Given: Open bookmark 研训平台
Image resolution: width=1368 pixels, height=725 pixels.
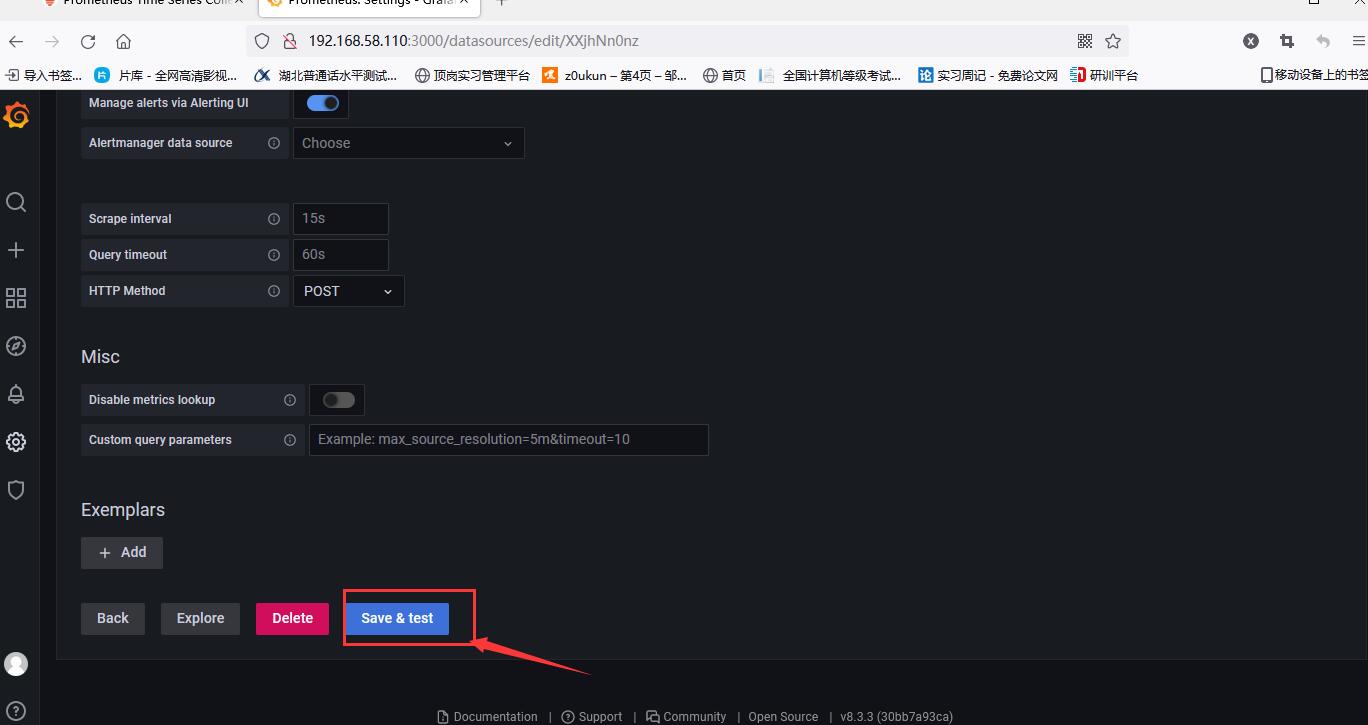Looking at the screenshot, I should pos(1104,75).
